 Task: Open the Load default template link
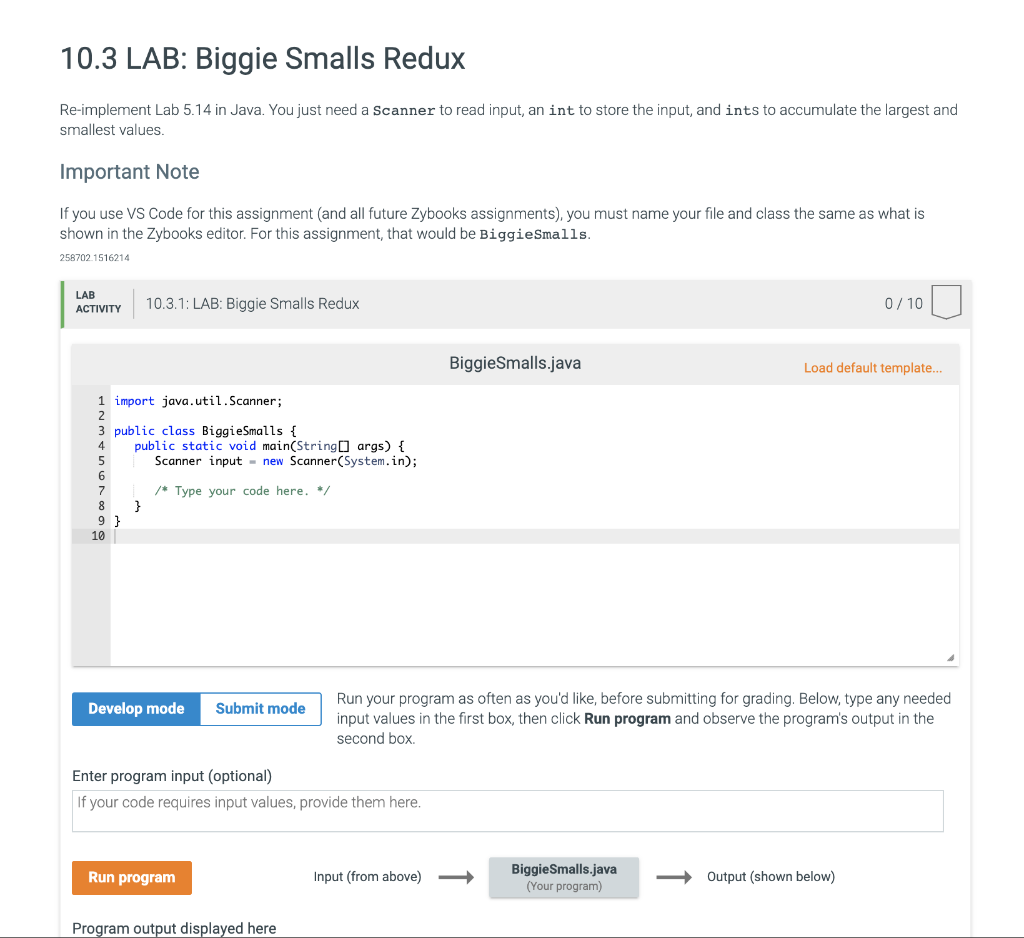pos(872,368)
